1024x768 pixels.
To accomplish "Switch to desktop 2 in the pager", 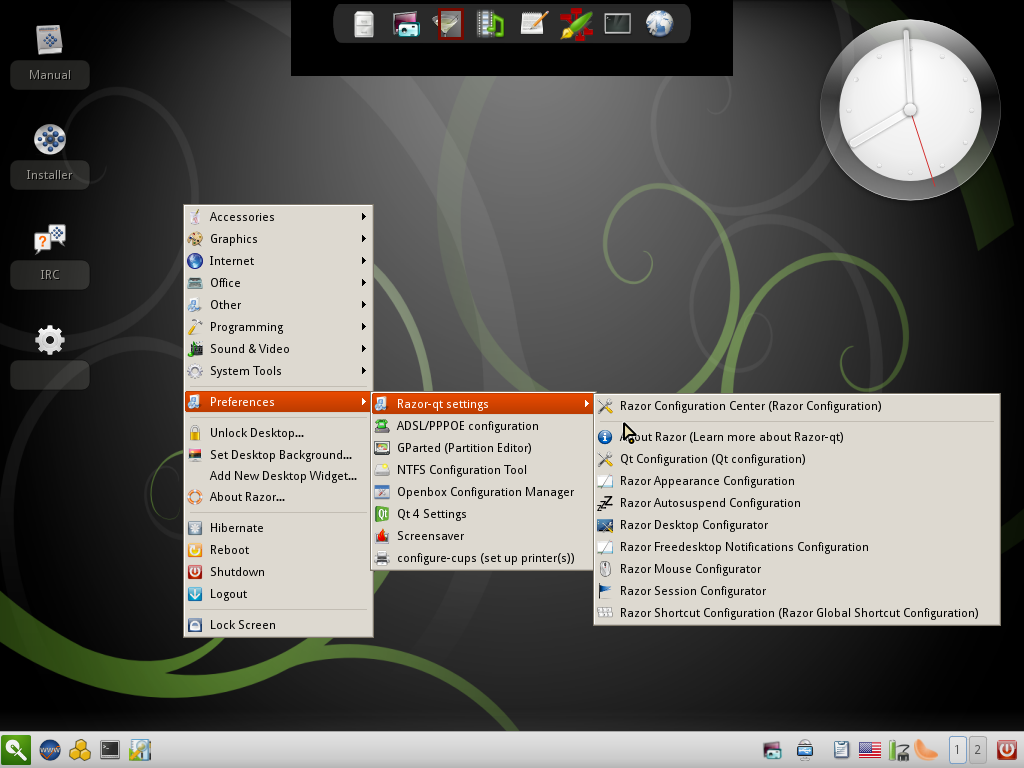I will coord(978,750).
